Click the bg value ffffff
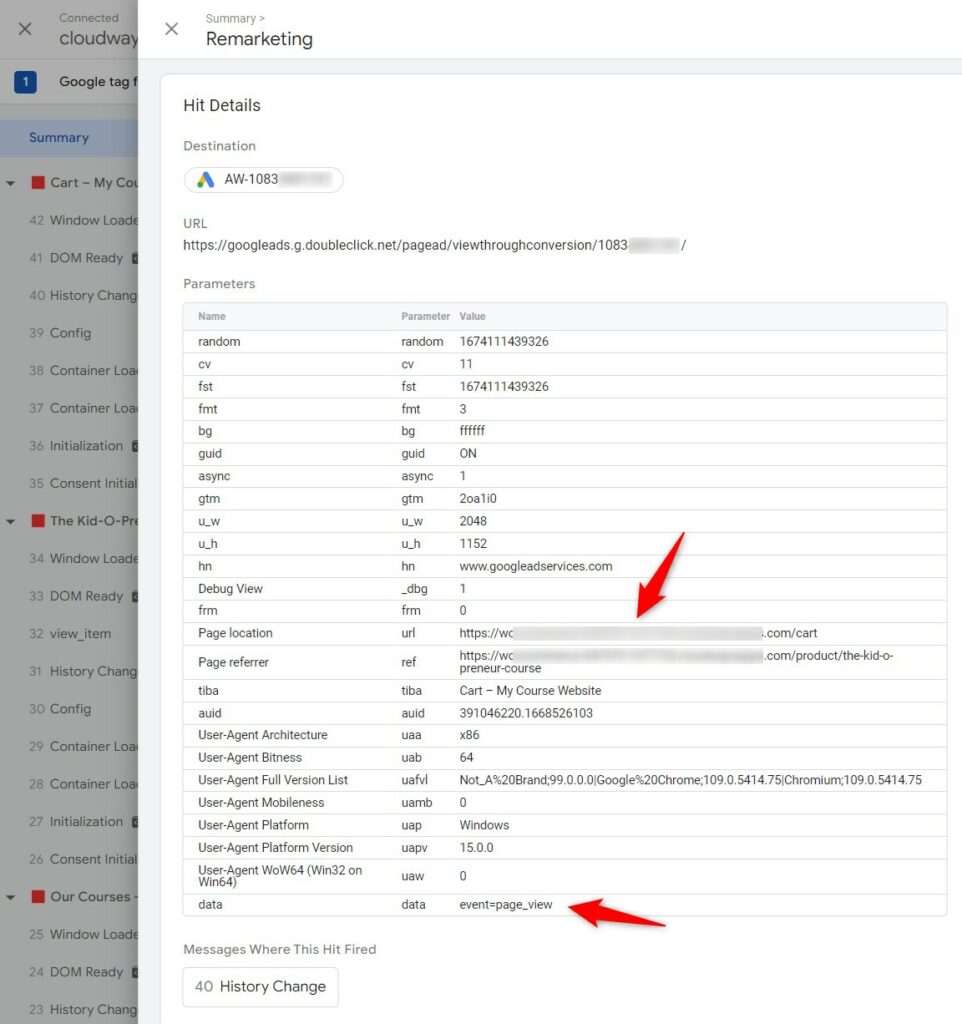 pos(472,431)
